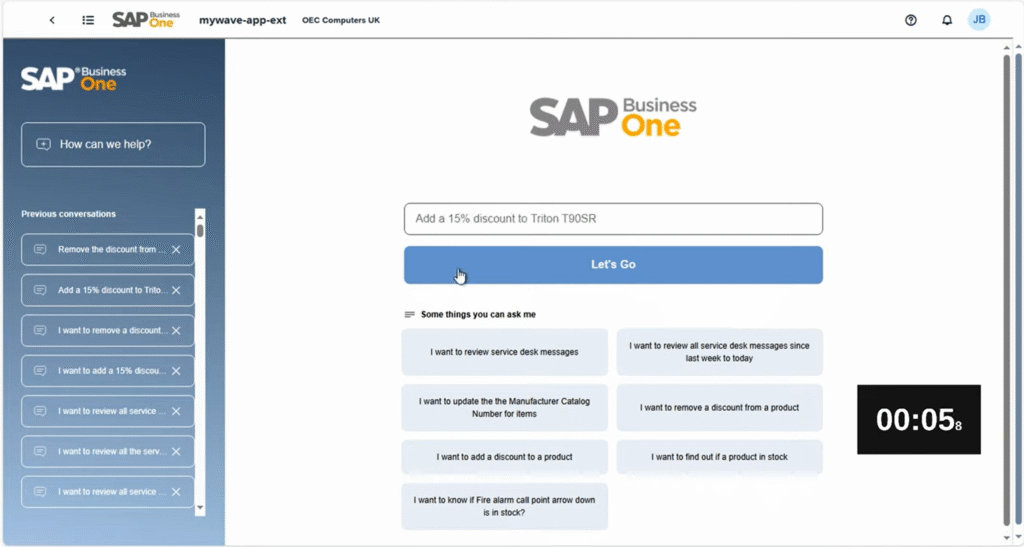
Task: Click the back arrow in top bar
Action: point(52,20)
